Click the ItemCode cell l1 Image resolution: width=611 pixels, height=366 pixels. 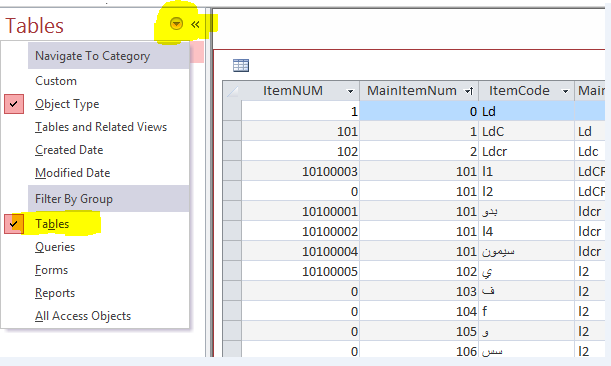(x=526, y=172)
